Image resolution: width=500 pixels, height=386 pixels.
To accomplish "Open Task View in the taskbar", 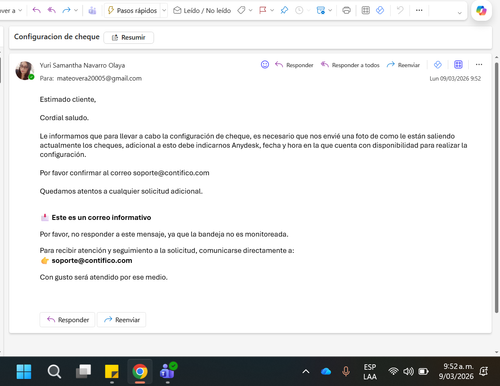I will [x=83, y=371].
